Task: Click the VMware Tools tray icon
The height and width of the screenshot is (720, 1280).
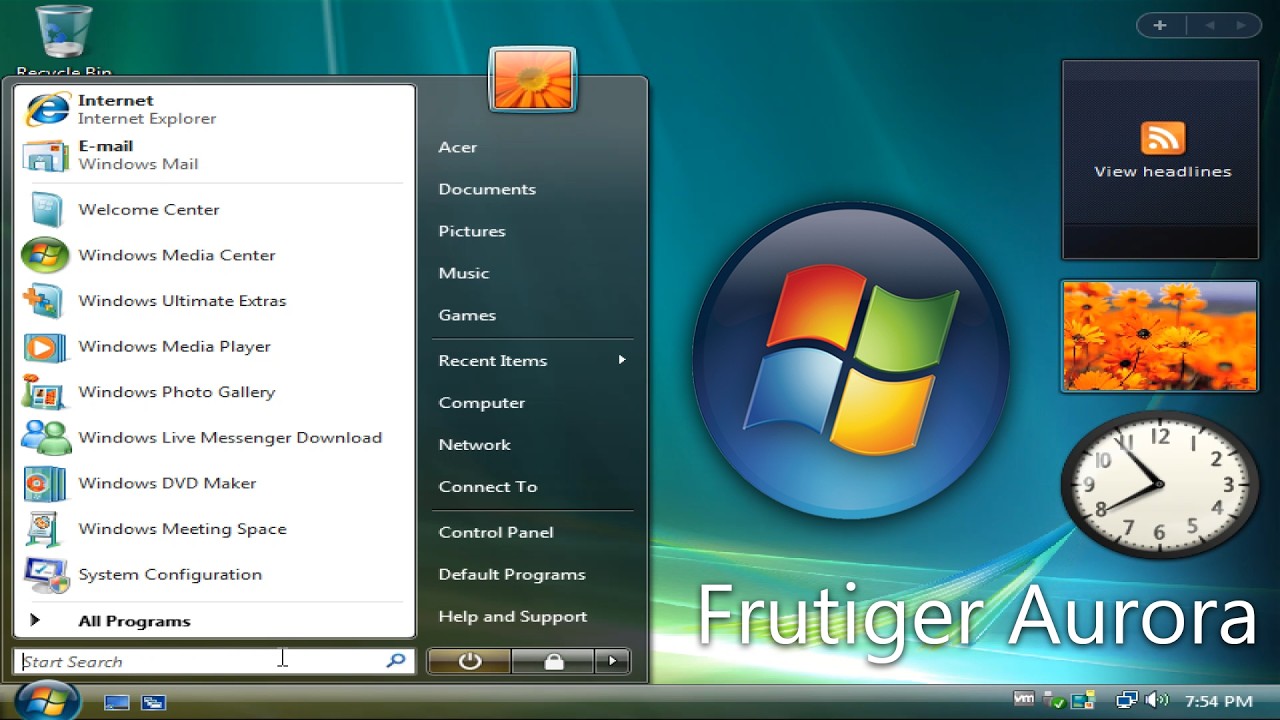Action: (1024, 700)
